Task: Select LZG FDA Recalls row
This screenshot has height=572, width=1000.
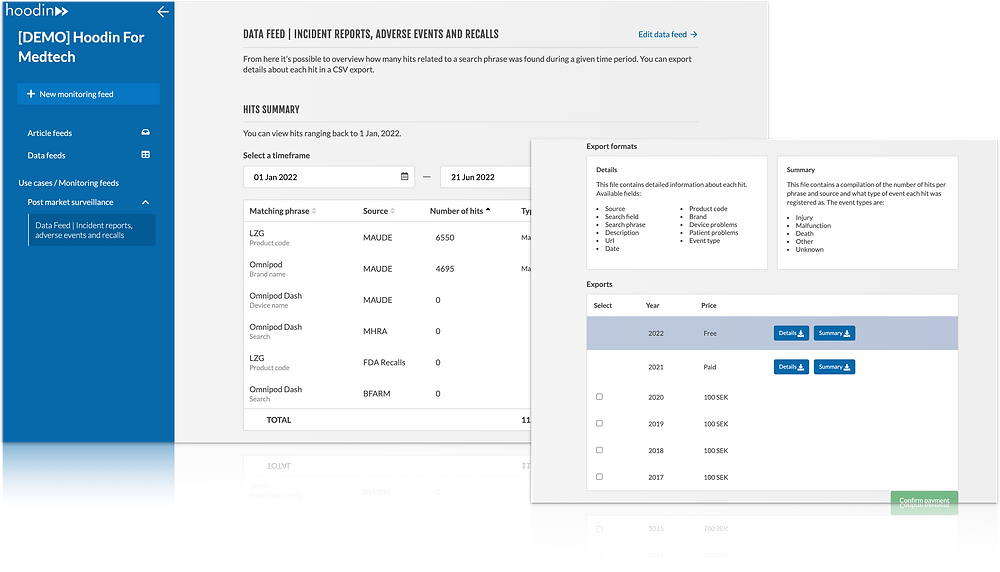Action: click(x=386, y=362)
